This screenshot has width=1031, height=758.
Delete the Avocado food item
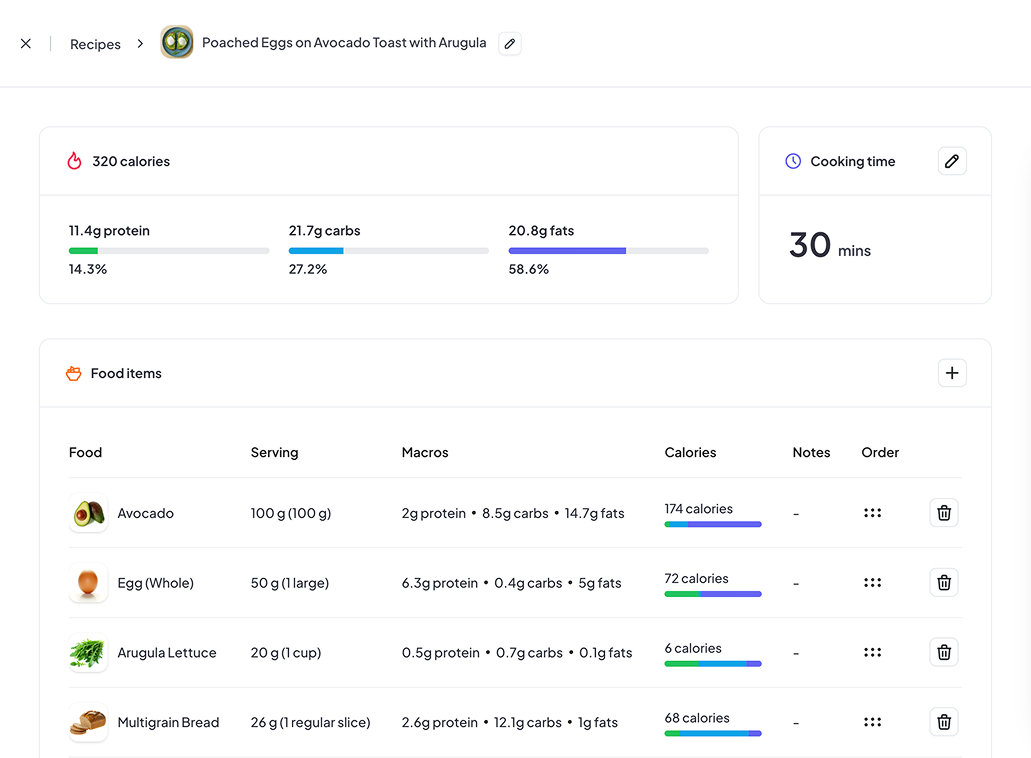pyautogui.click(x=944, y=513)
